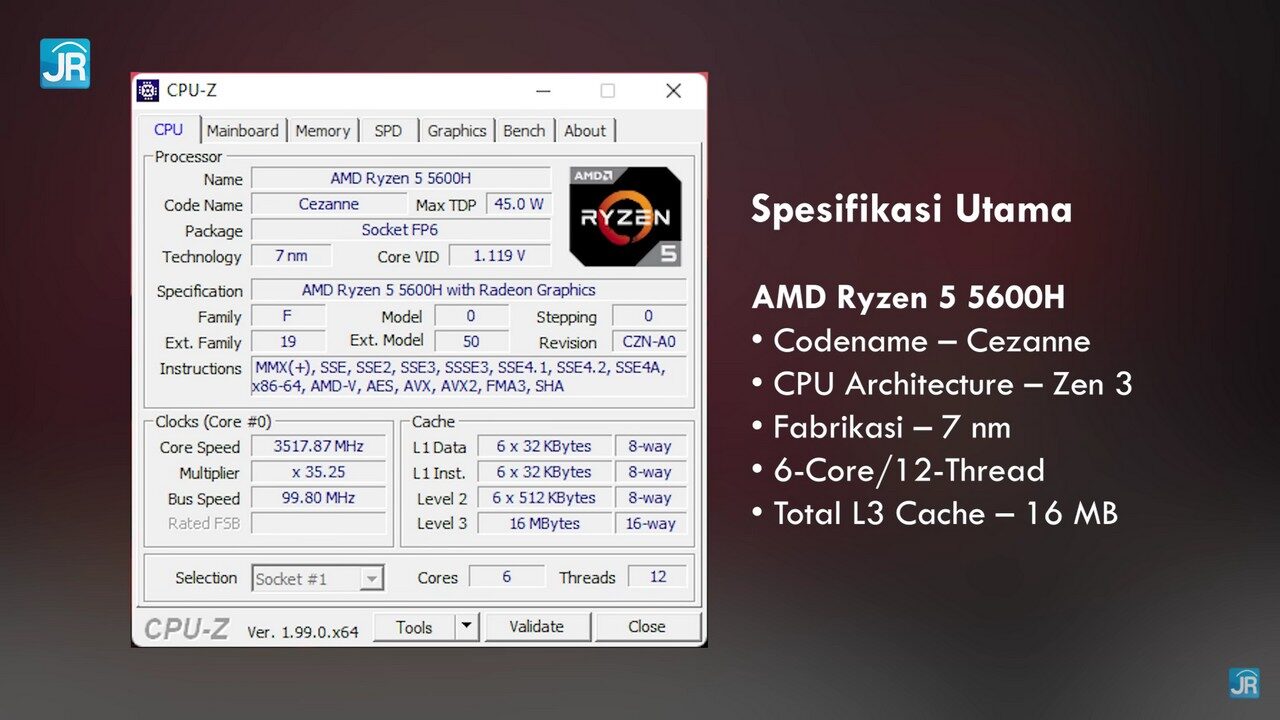Screen dimensions: 1280x720
Task: Click the Tools button
Action: click(x=414, y=627)
